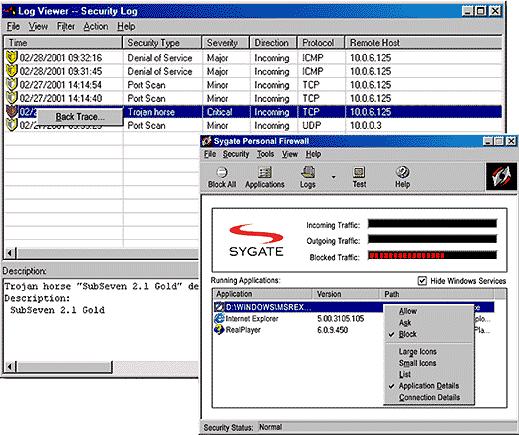Select Internet Explorer row in applications
This screenshot has height=435, width=519.
(353, 318)
